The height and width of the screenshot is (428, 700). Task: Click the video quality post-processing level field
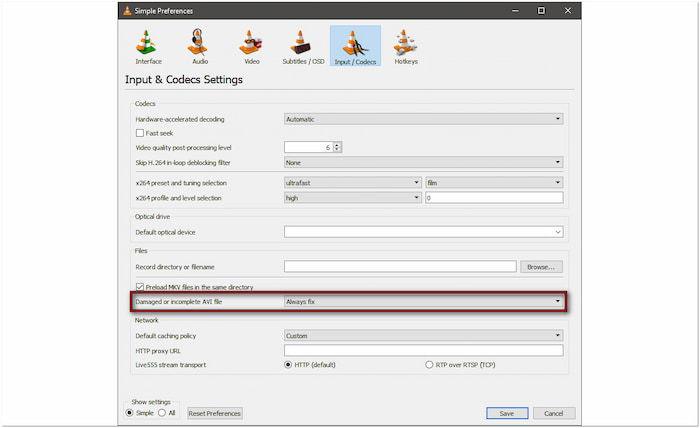point(309,147)
